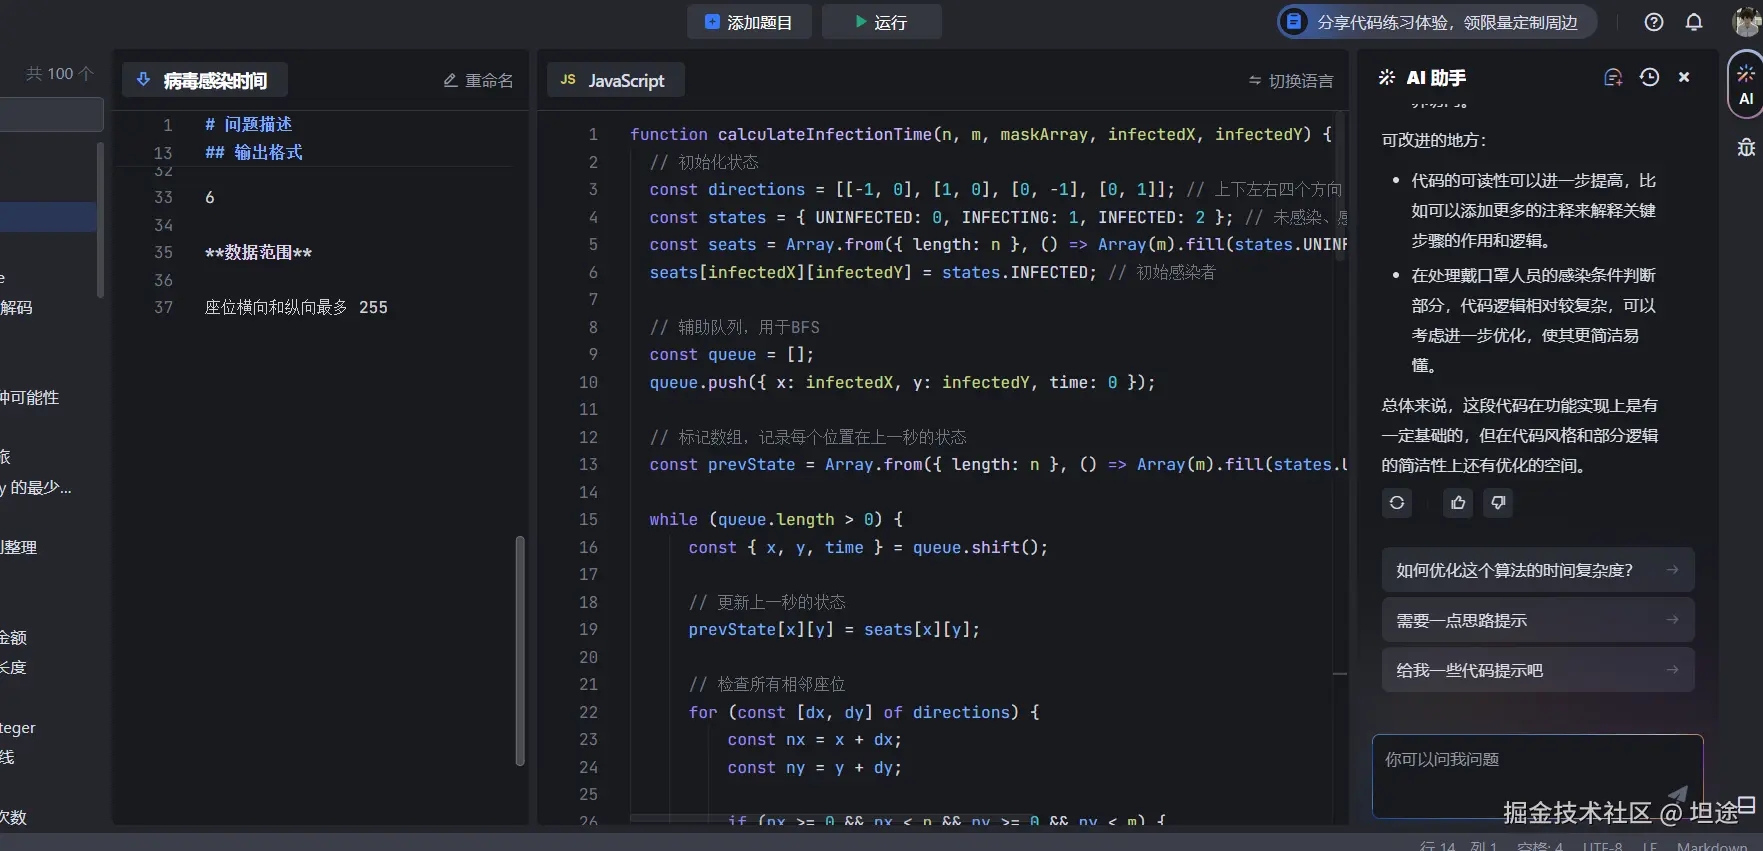
Task: Start a new AI chat conversation
Action: point(1613,78)
